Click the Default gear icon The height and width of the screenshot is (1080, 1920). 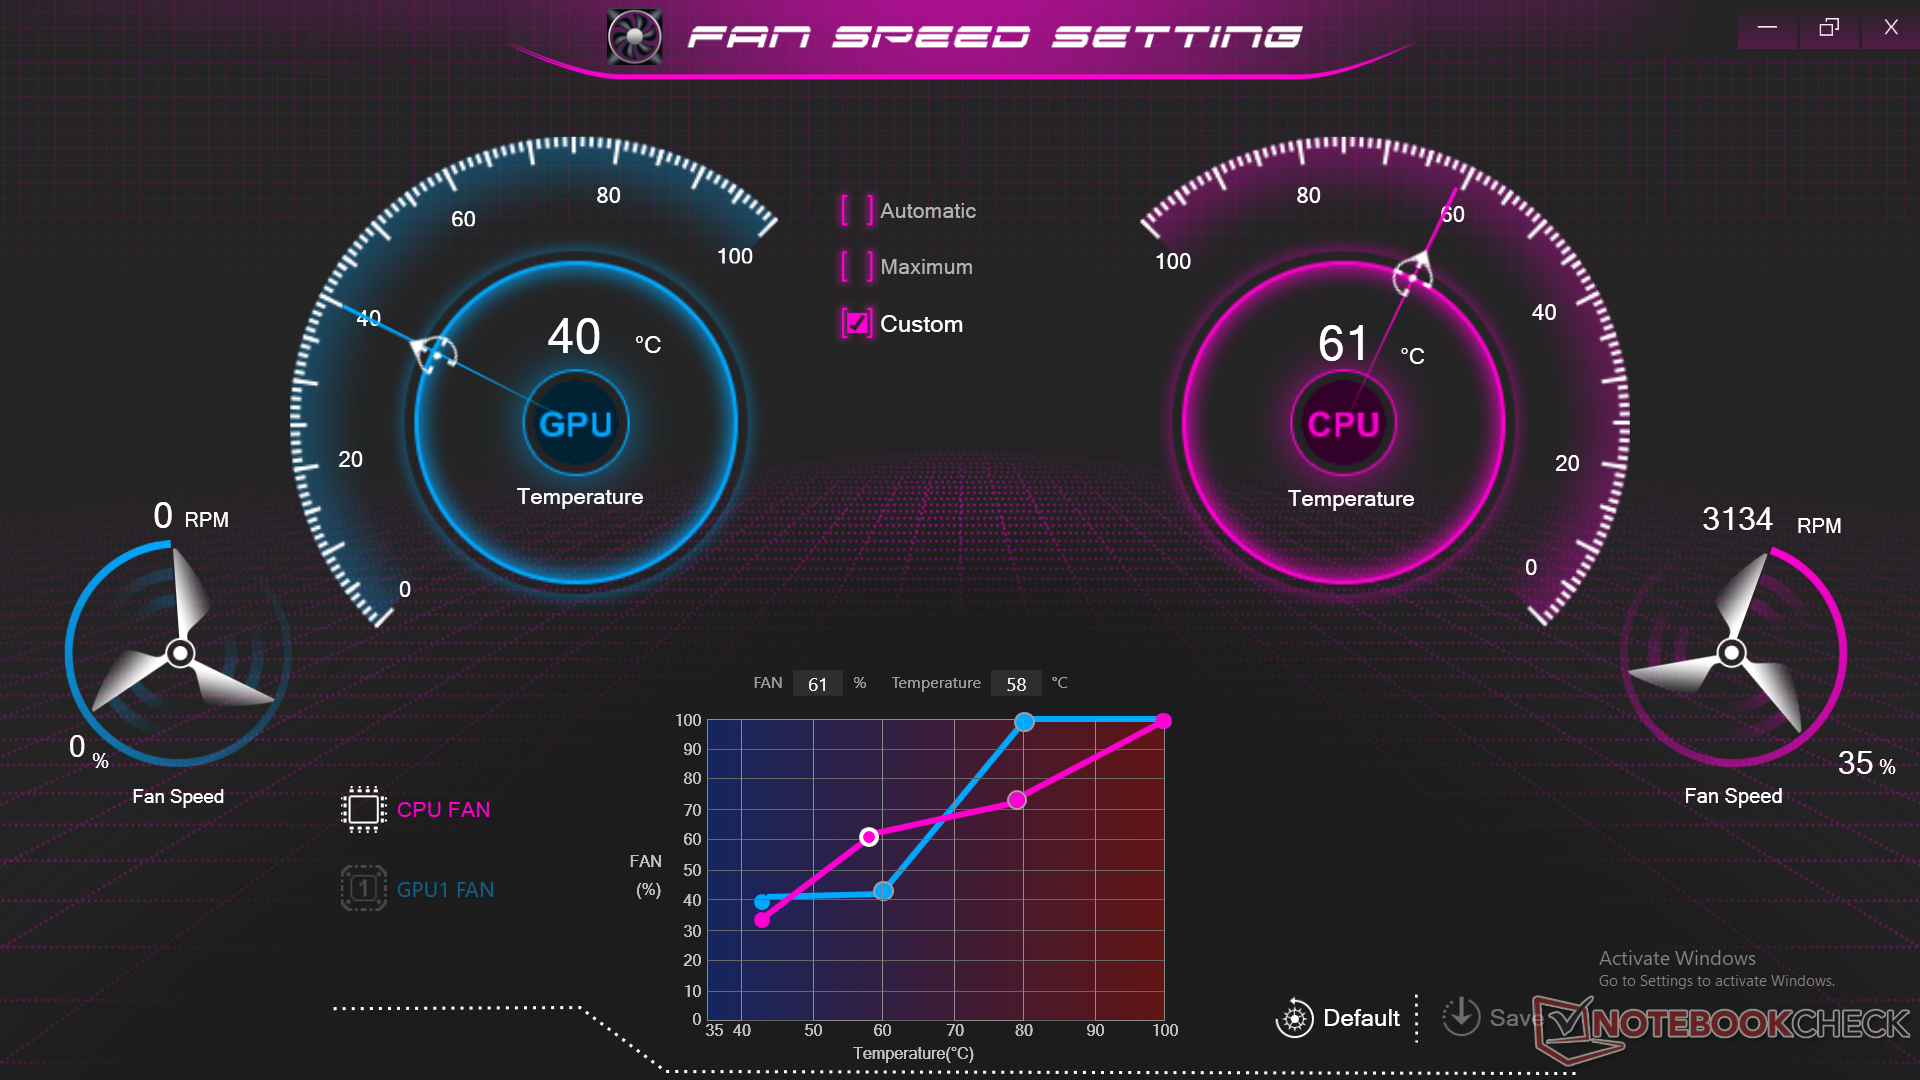pyautogui.click(x=1294, y=1018)
